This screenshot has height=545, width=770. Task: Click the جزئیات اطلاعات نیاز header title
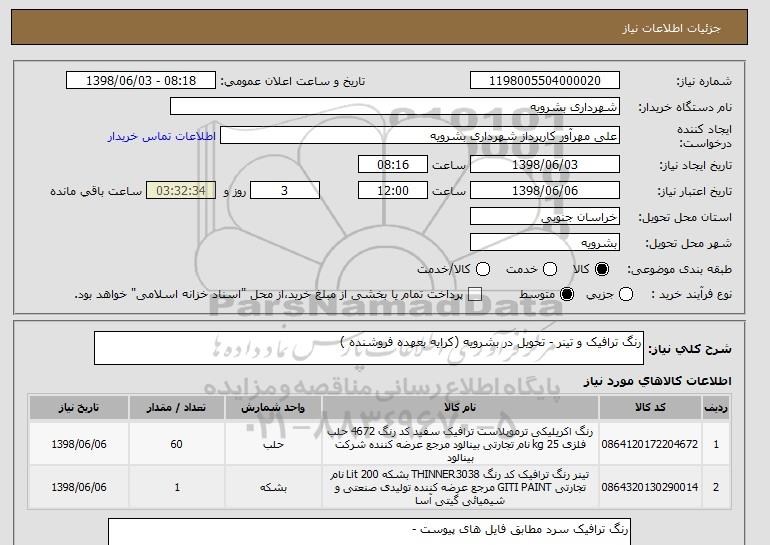(x=671, y=28)
